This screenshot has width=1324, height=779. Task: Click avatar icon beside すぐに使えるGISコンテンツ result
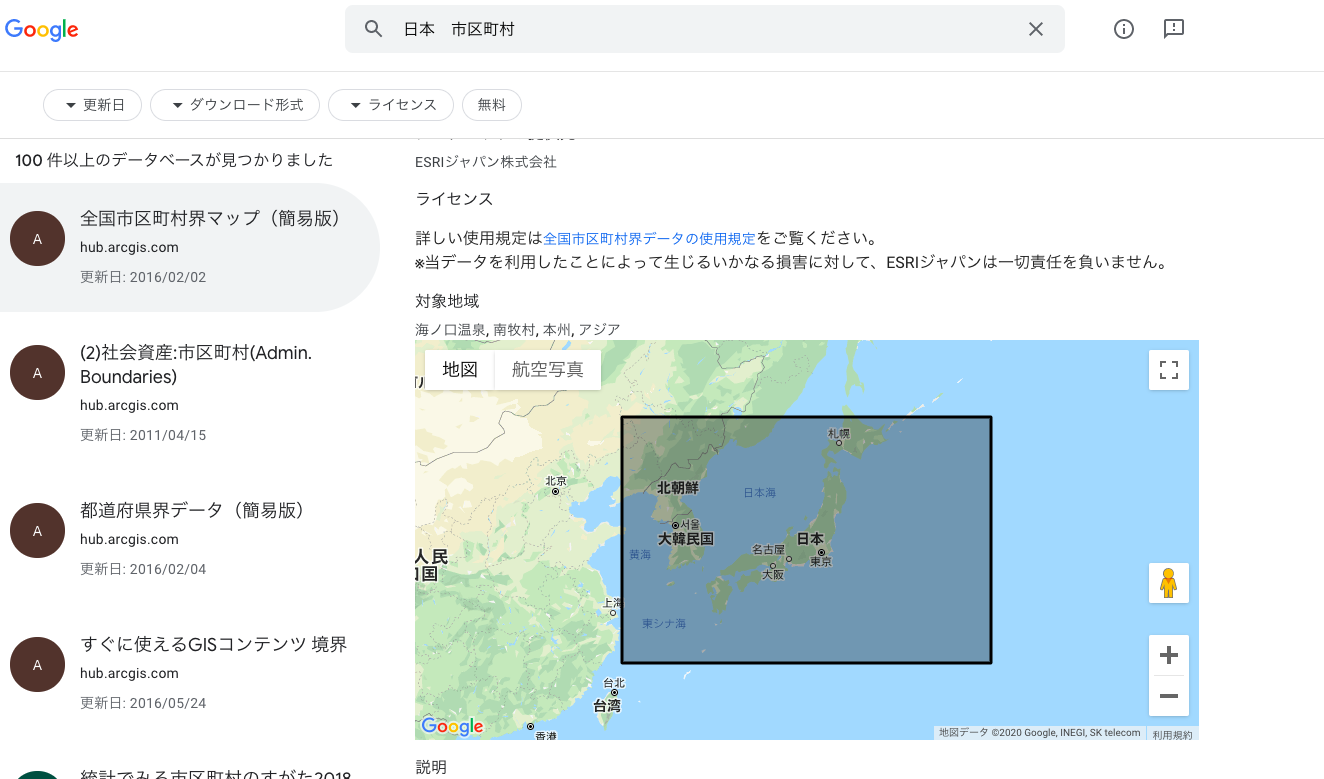(x=37, y=665)
